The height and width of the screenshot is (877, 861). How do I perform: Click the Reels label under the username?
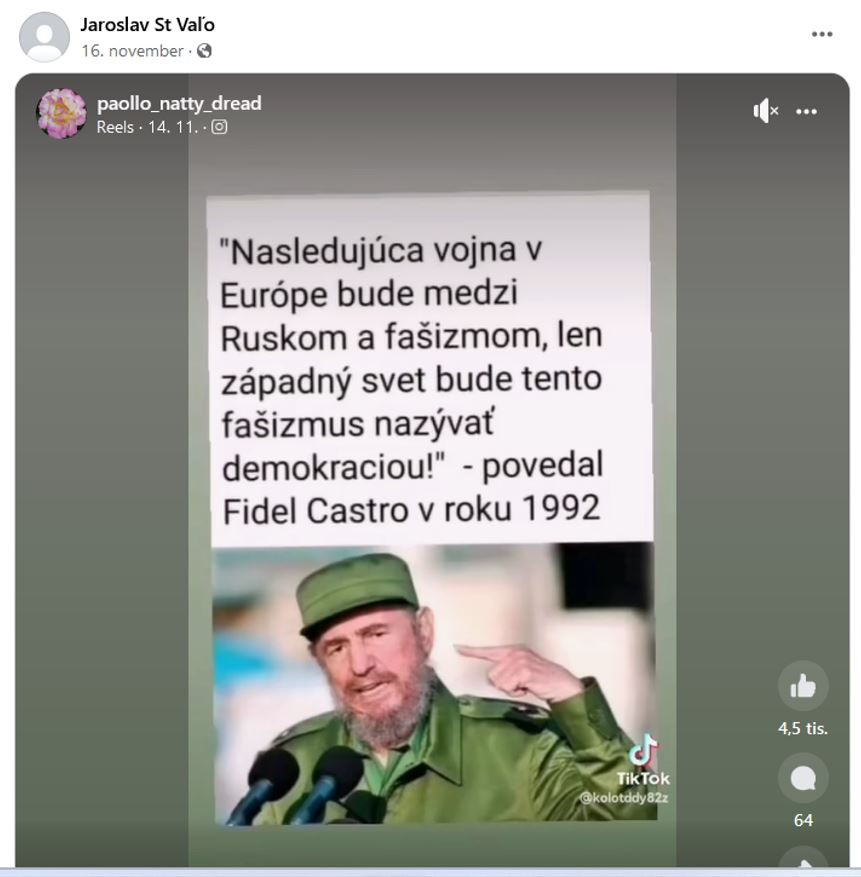(115, 128)
